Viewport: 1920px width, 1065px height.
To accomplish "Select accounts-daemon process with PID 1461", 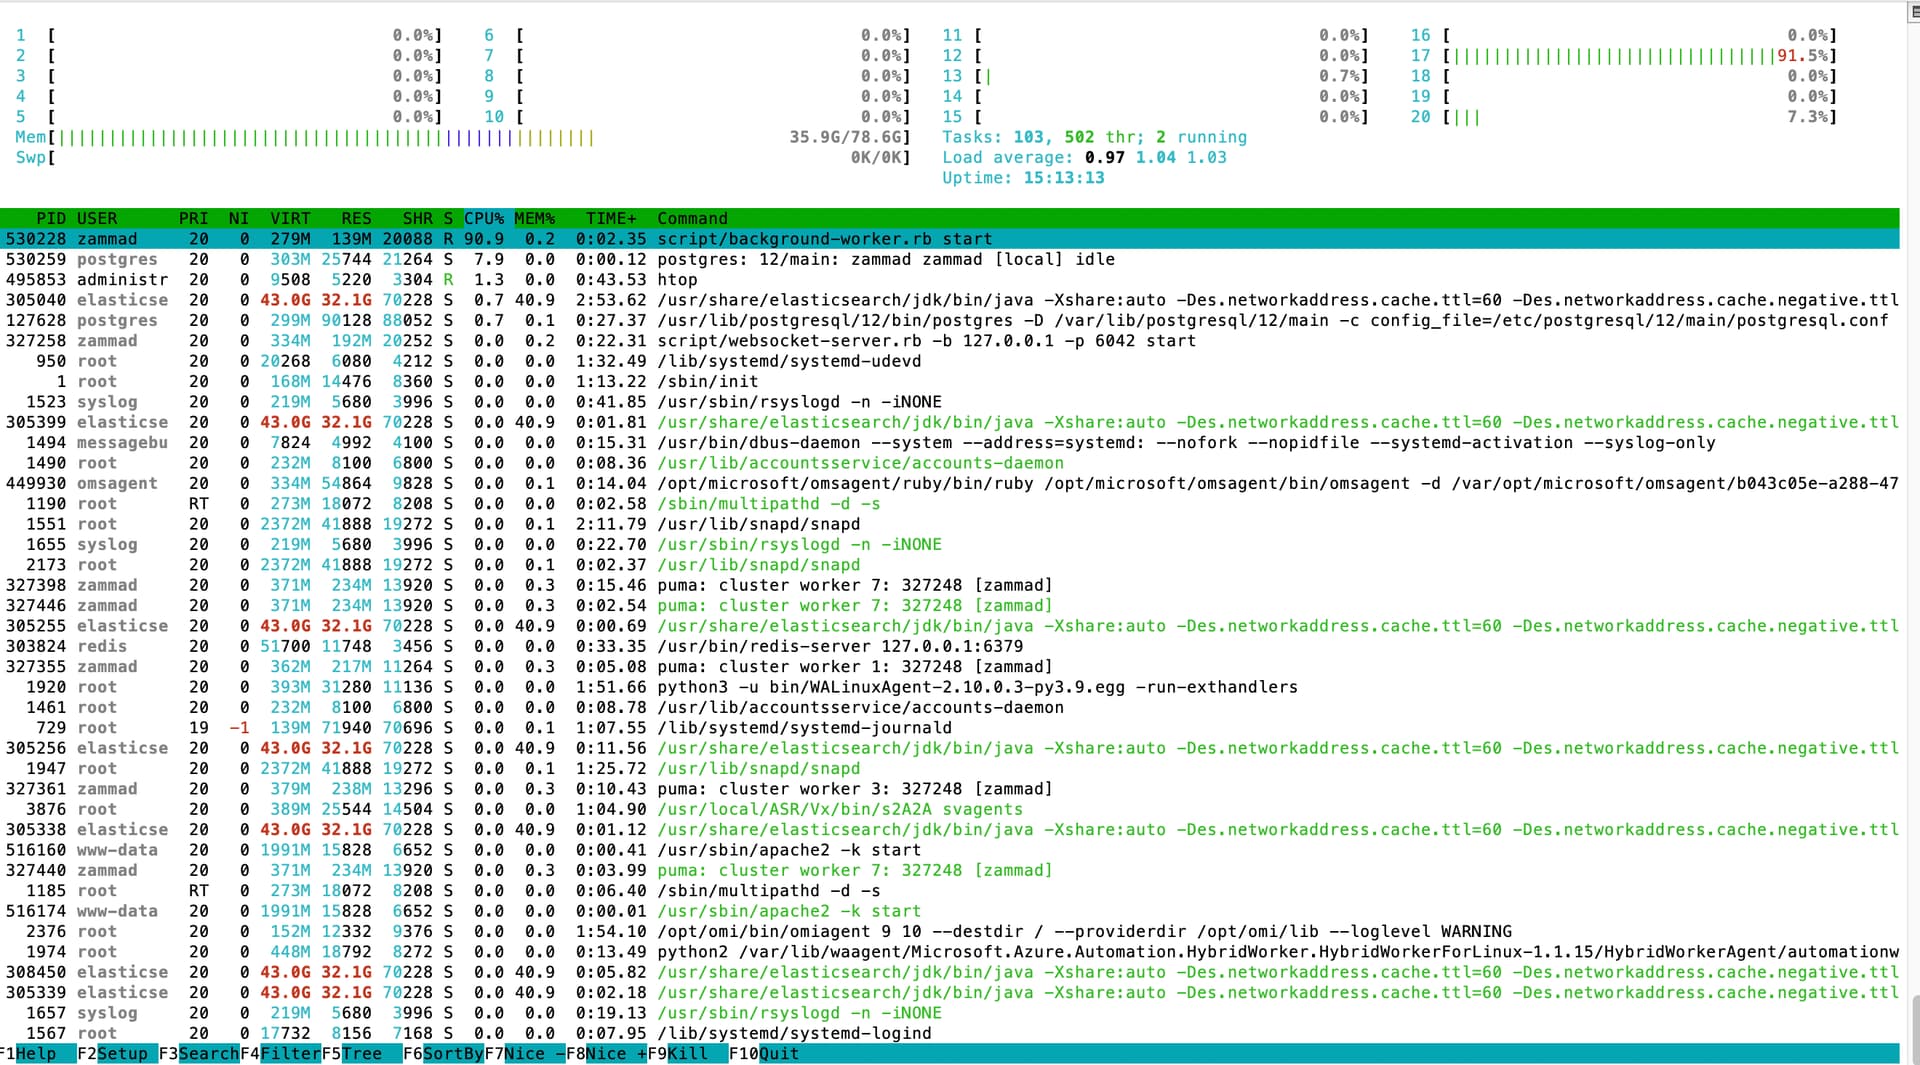I will (950, 707).
